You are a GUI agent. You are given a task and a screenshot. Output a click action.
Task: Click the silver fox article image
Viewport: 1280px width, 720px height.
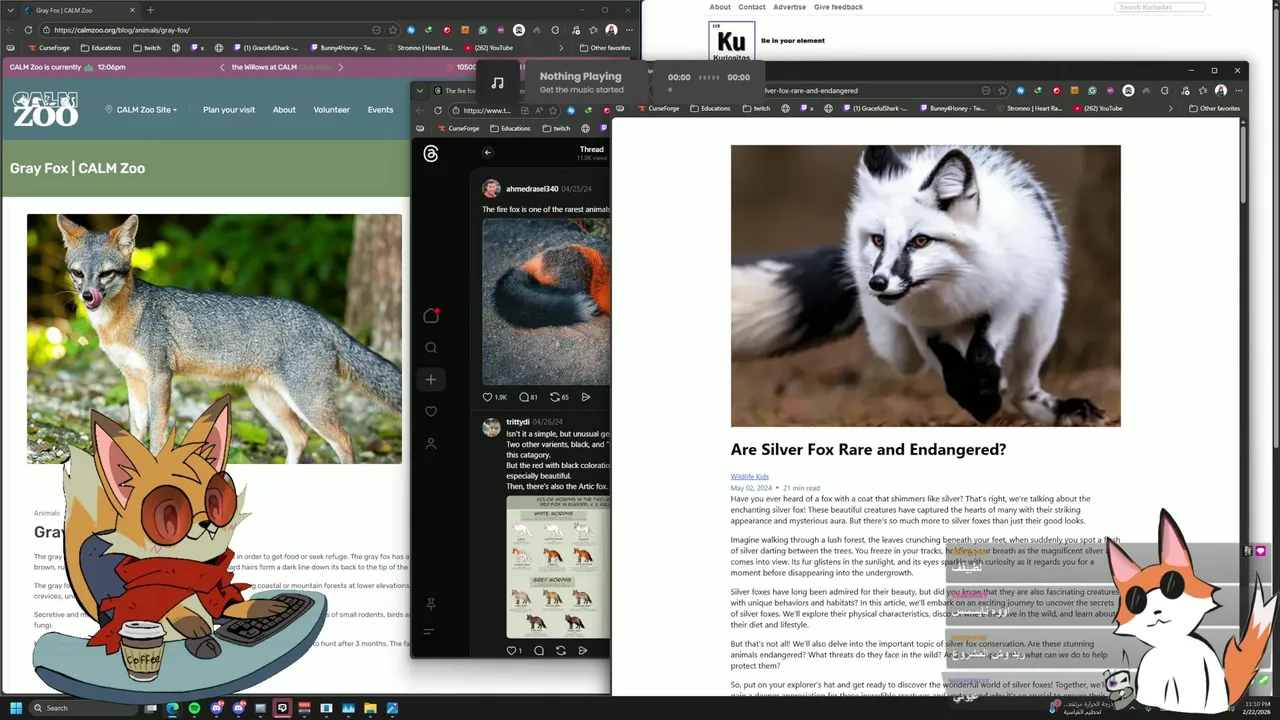[x=925, y=286]
